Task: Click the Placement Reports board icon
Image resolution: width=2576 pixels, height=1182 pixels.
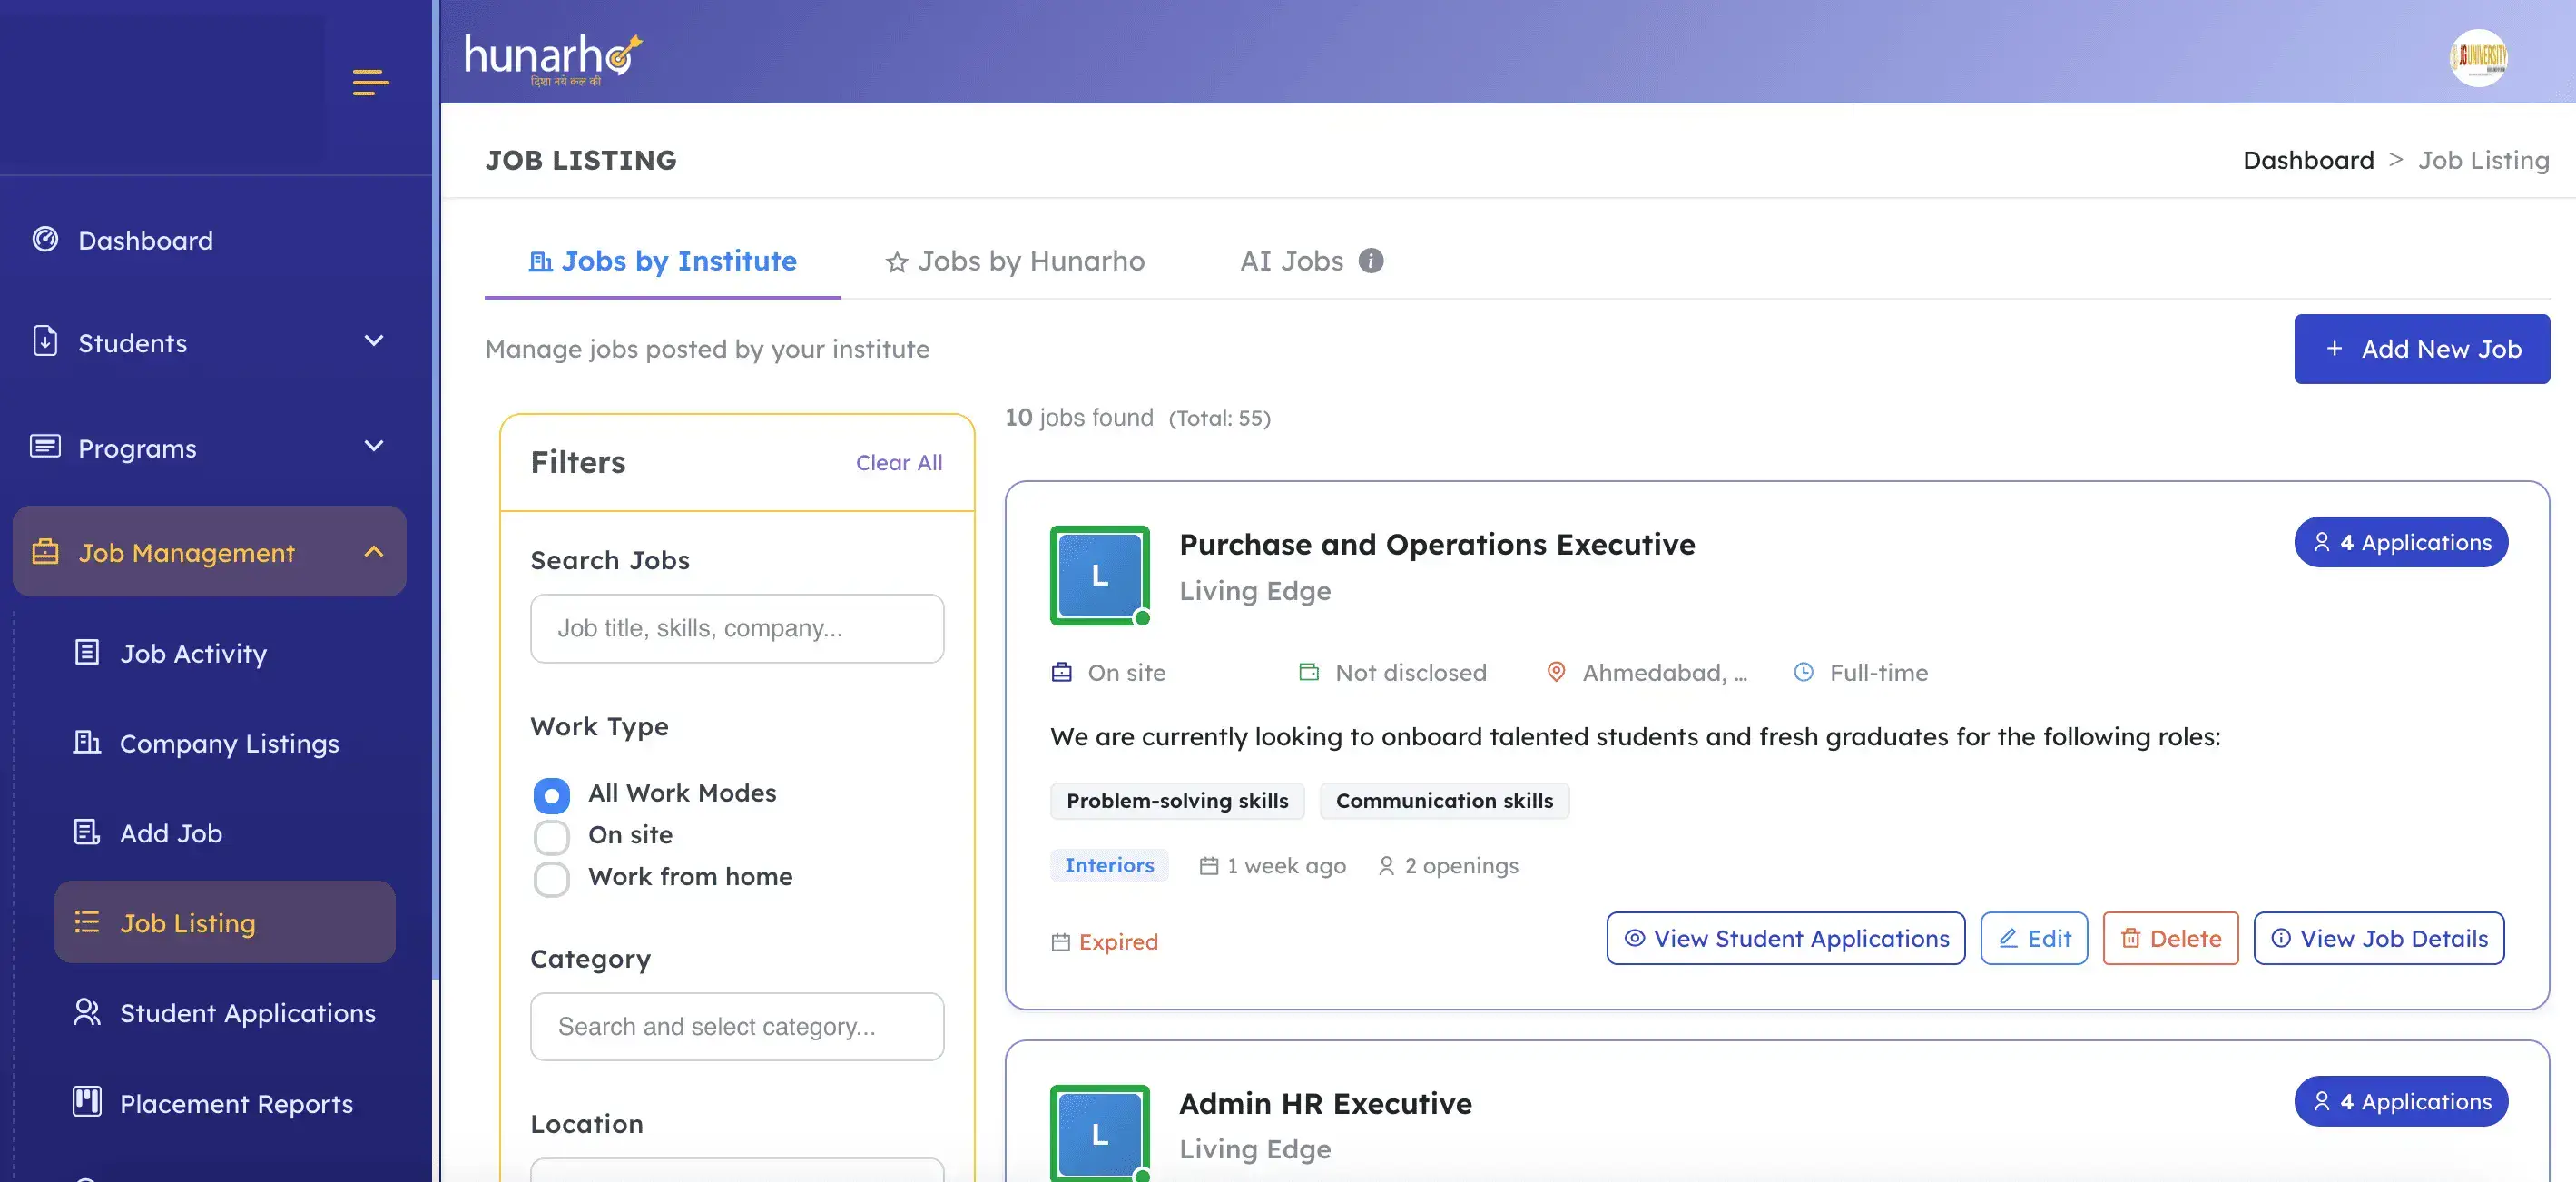Action: coord(87,1102)
